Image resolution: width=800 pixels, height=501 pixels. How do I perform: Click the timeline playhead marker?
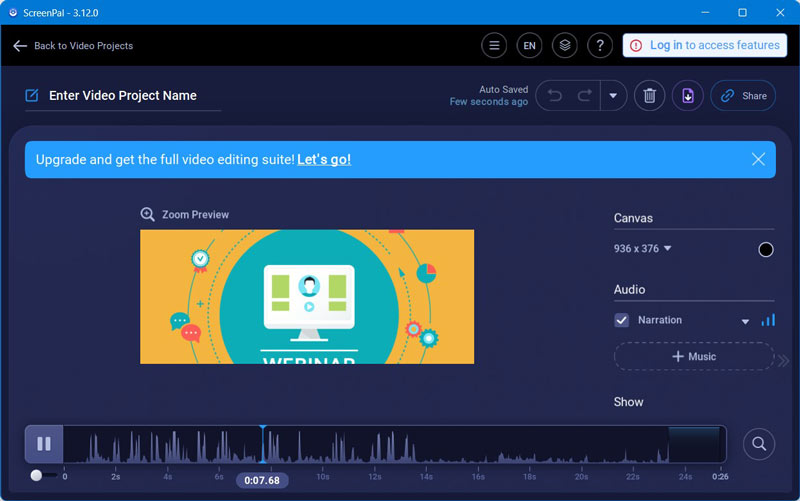[262, 444]
